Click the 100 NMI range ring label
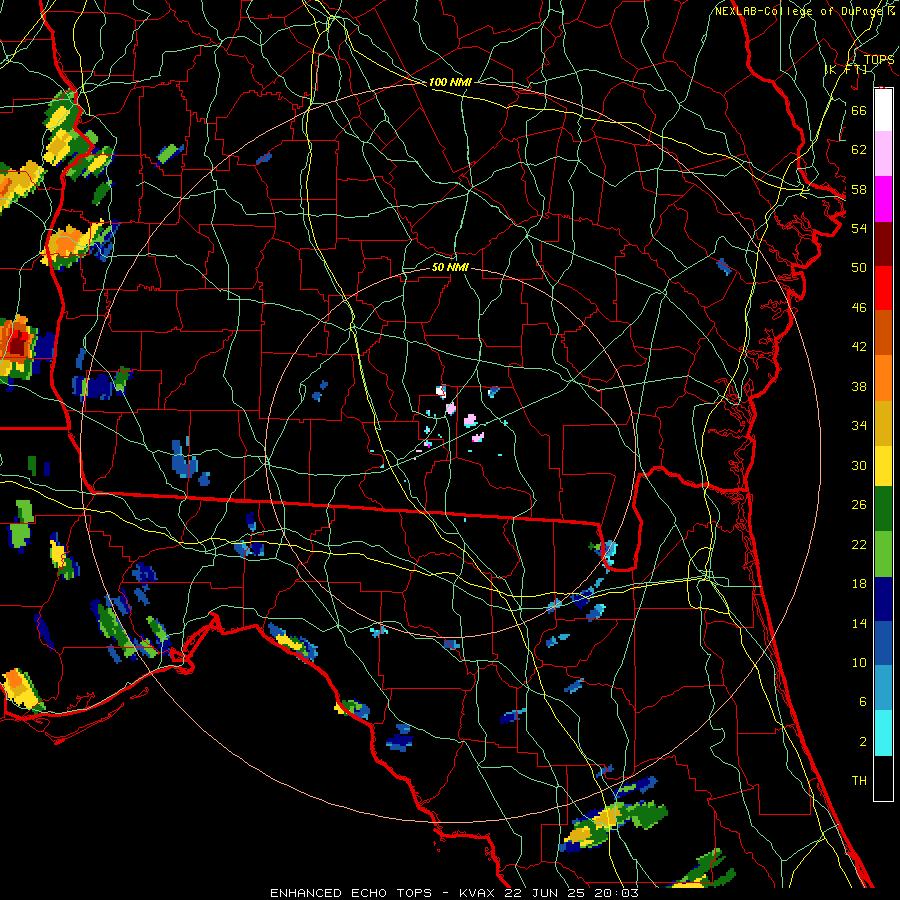 pyautogui.click(x=450, y=82)
